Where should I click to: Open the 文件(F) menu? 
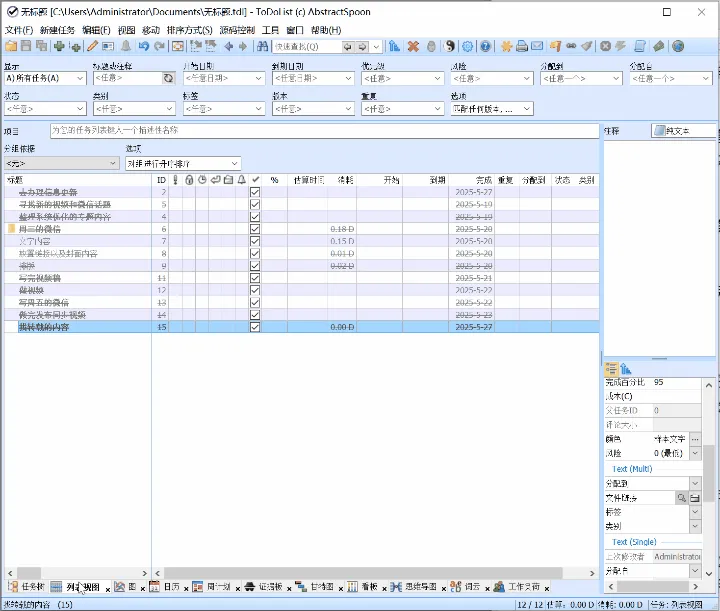(19, 30)
